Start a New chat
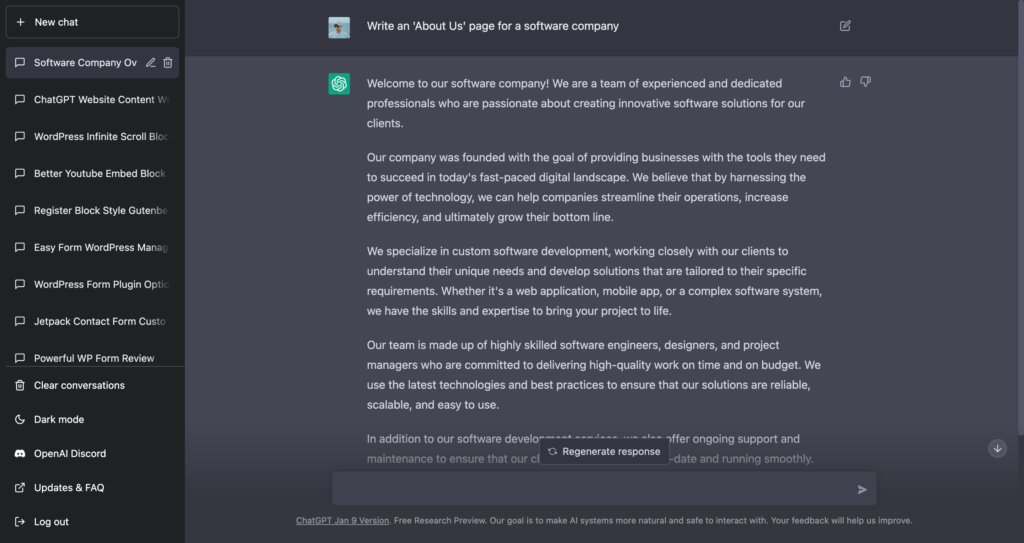The image size is (1024, 543). 92,22
